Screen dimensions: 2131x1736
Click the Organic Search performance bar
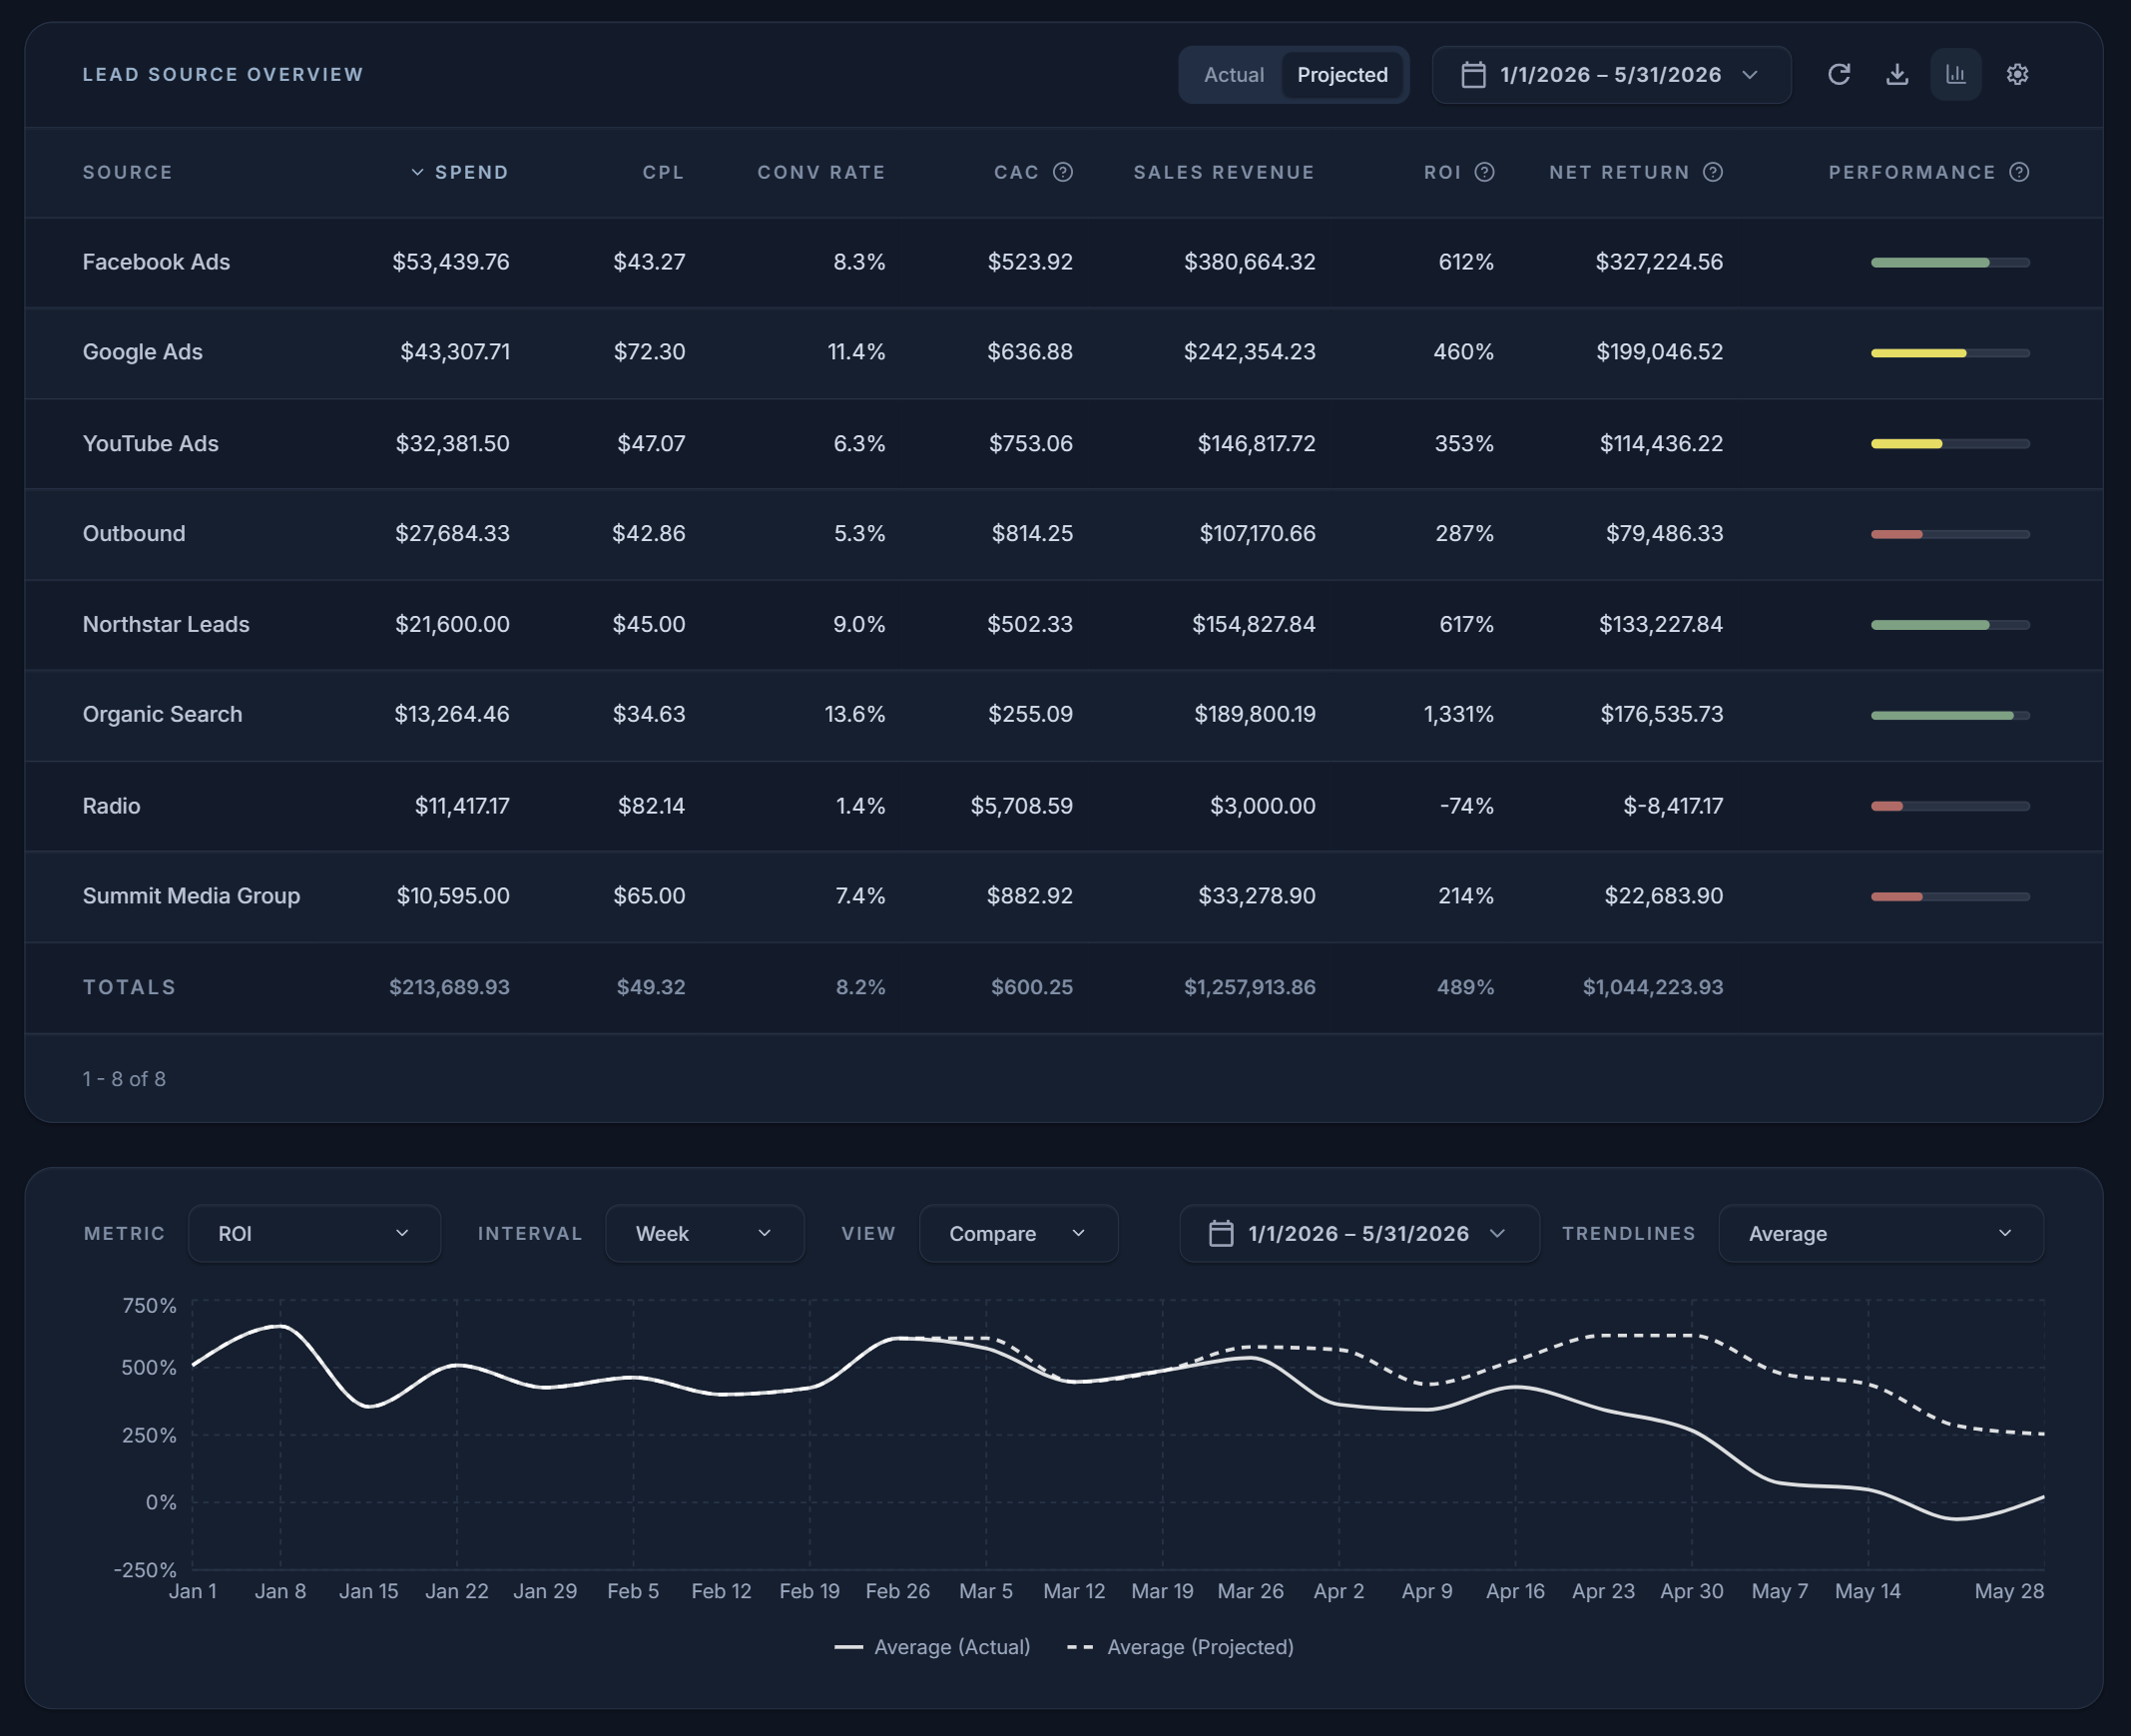(x=1949, y=715)
